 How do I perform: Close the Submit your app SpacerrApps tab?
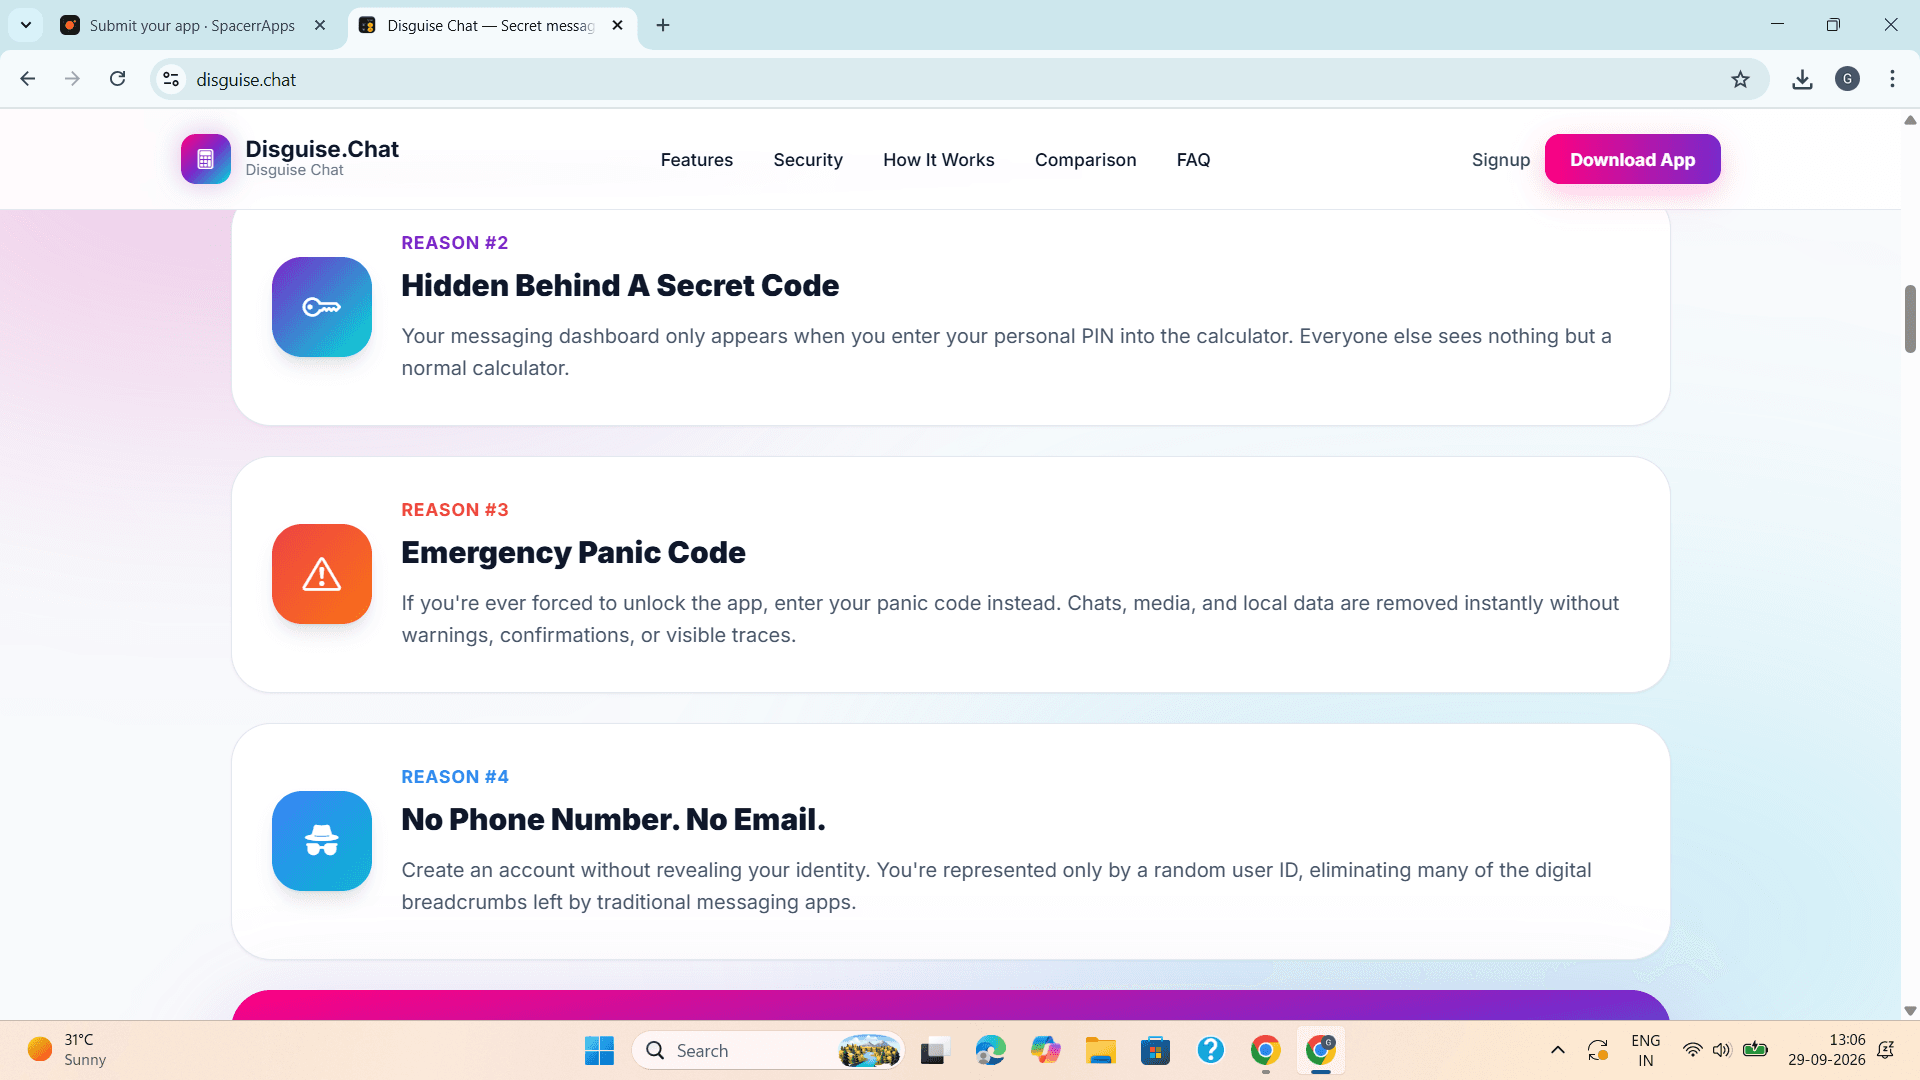click(320, 25)
